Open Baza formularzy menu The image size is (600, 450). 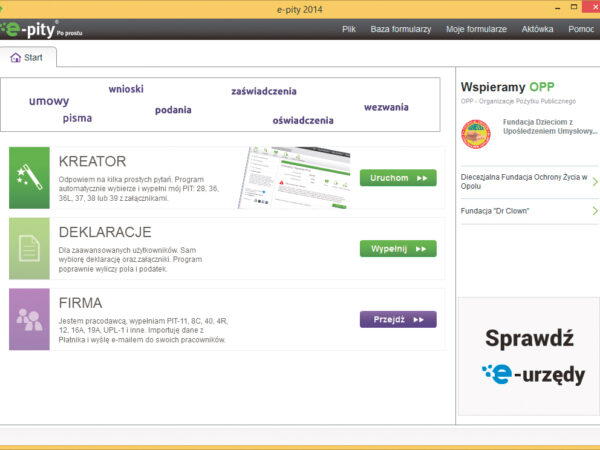click(400, 29)
